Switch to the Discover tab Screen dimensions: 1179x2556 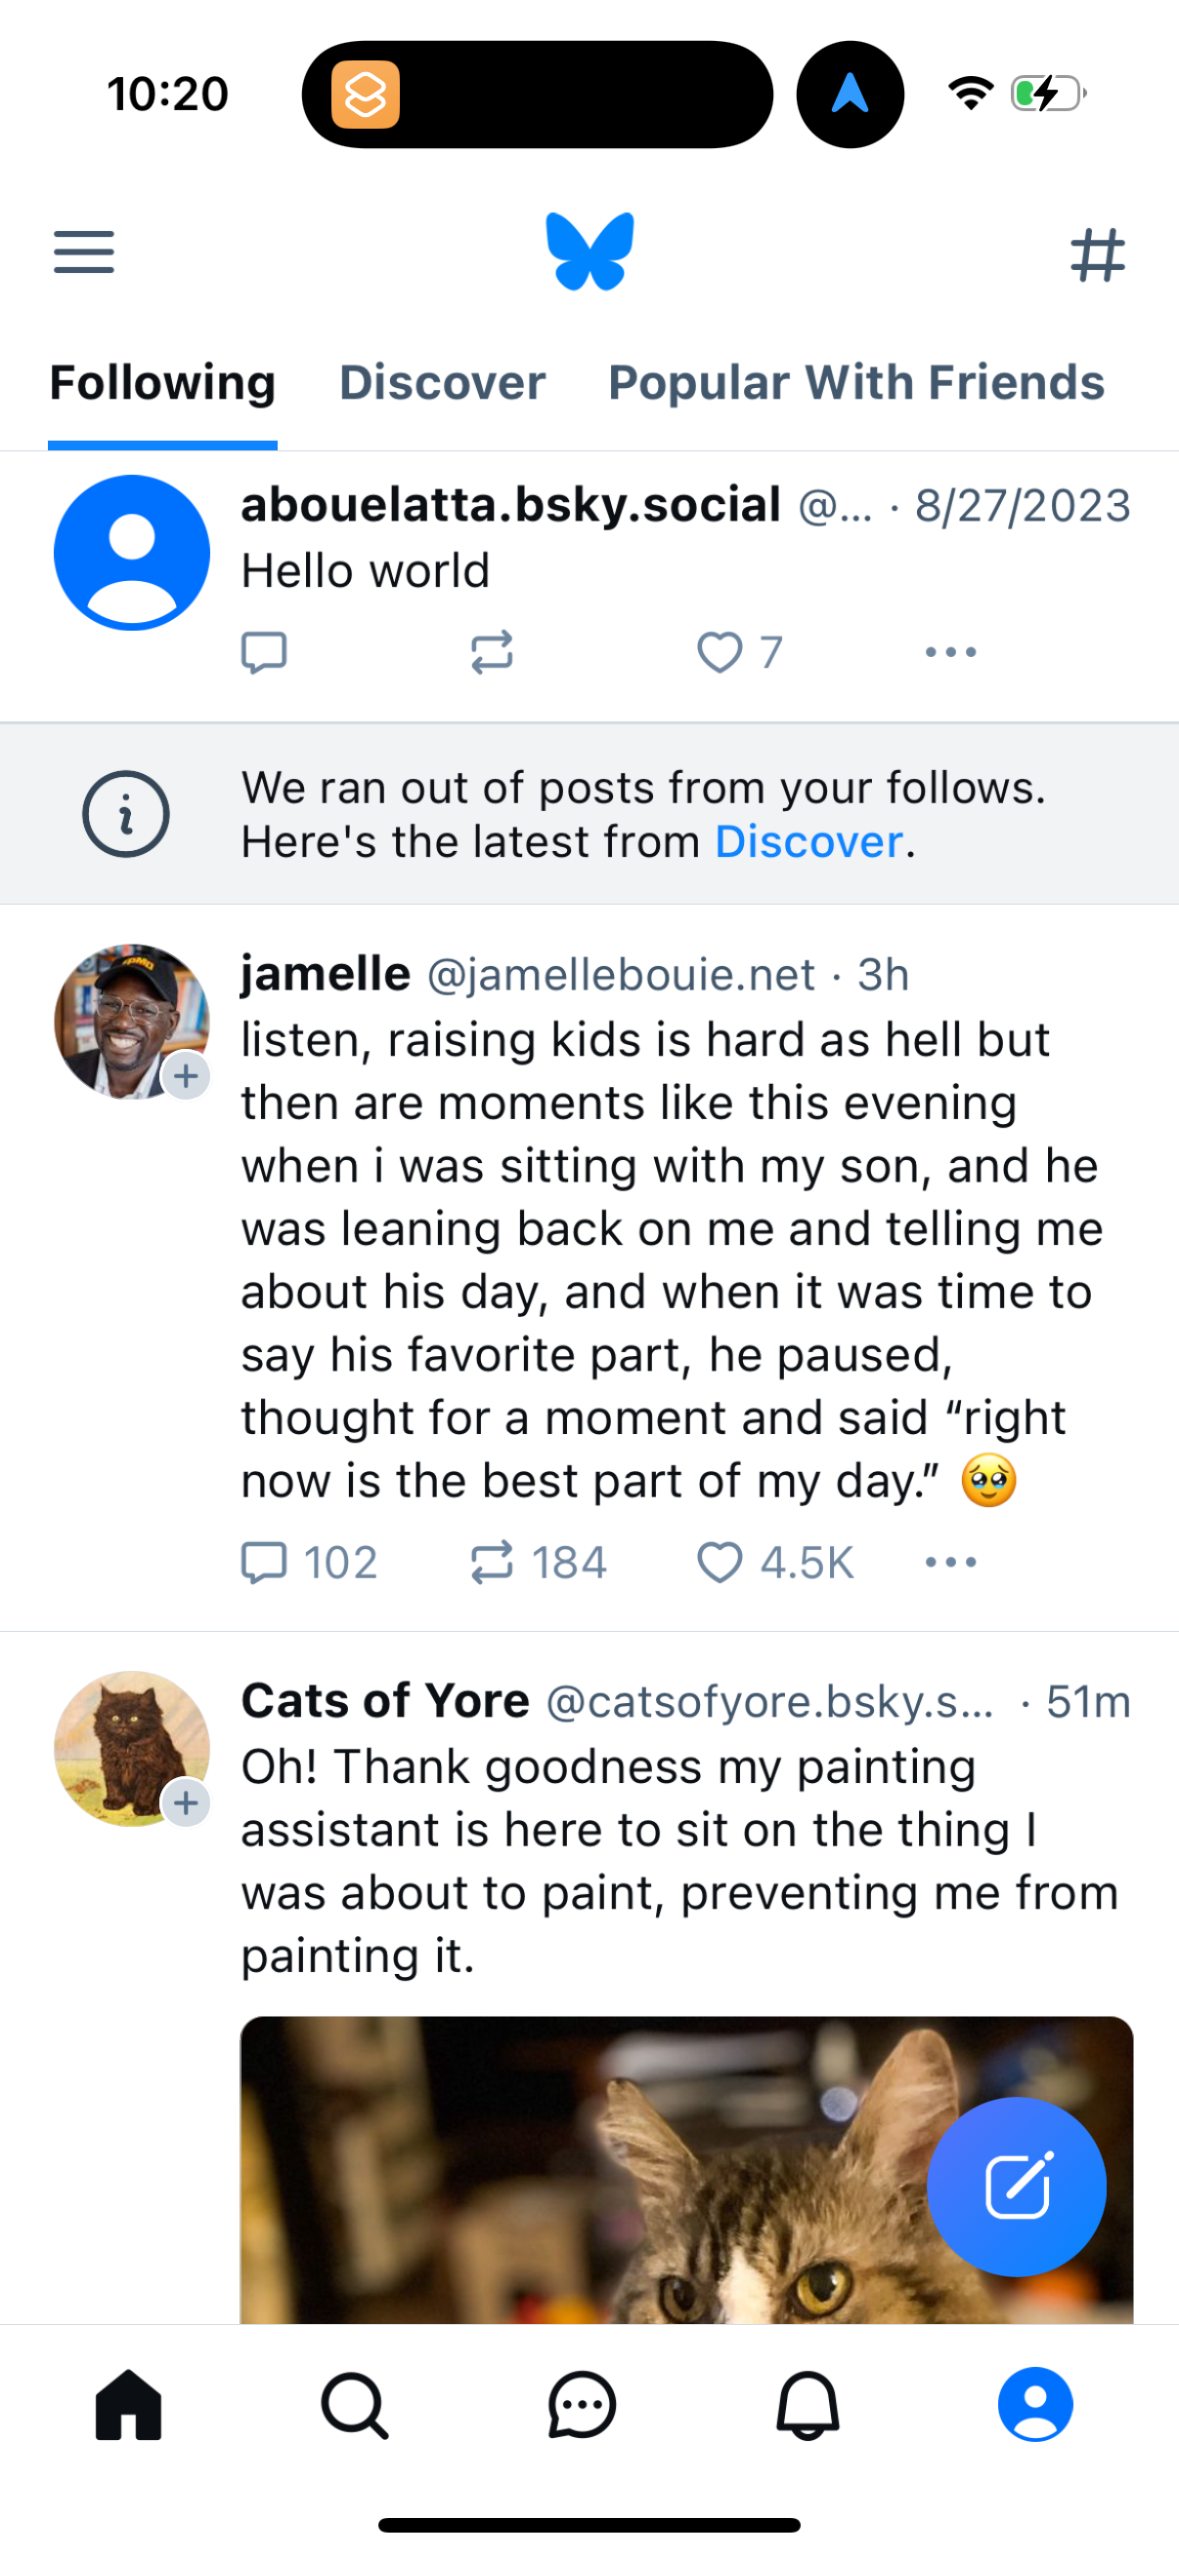click(442, 383)
